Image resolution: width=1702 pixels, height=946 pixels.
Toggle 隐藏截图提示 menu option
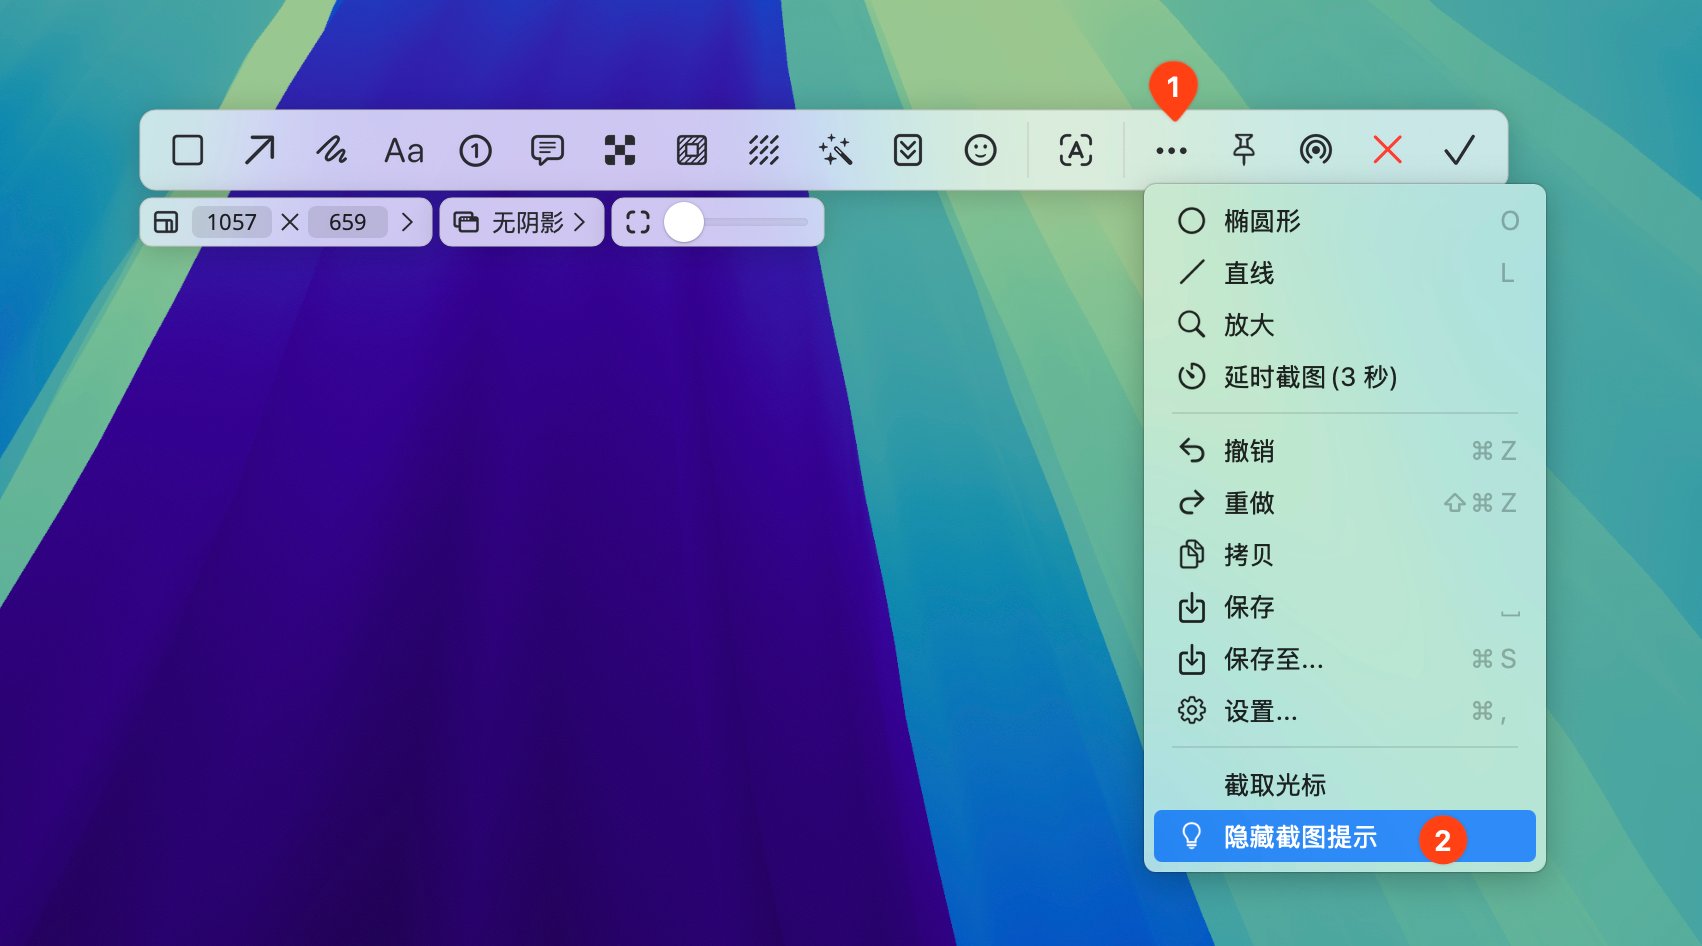pos(1345,836)
